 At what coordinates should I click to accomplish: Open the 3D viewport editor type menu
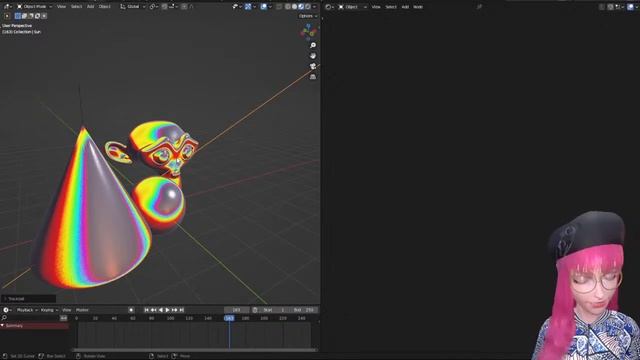pos(7,7)
